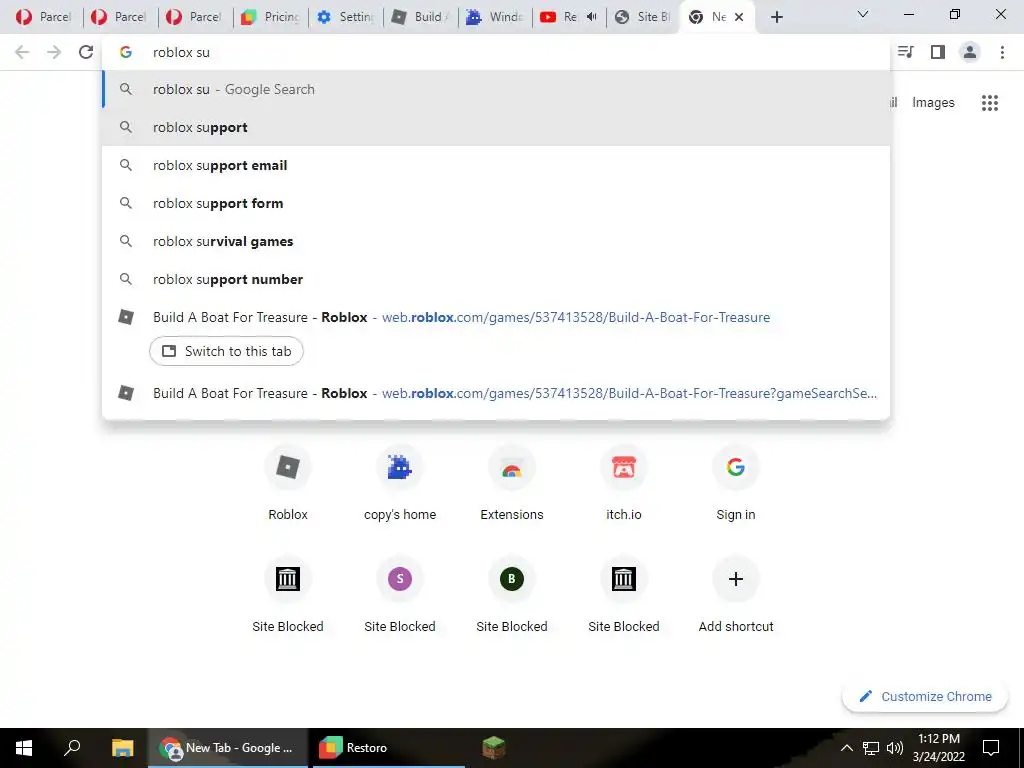Open the volume tray icon
1024x768 pixels.
point(895,748)
